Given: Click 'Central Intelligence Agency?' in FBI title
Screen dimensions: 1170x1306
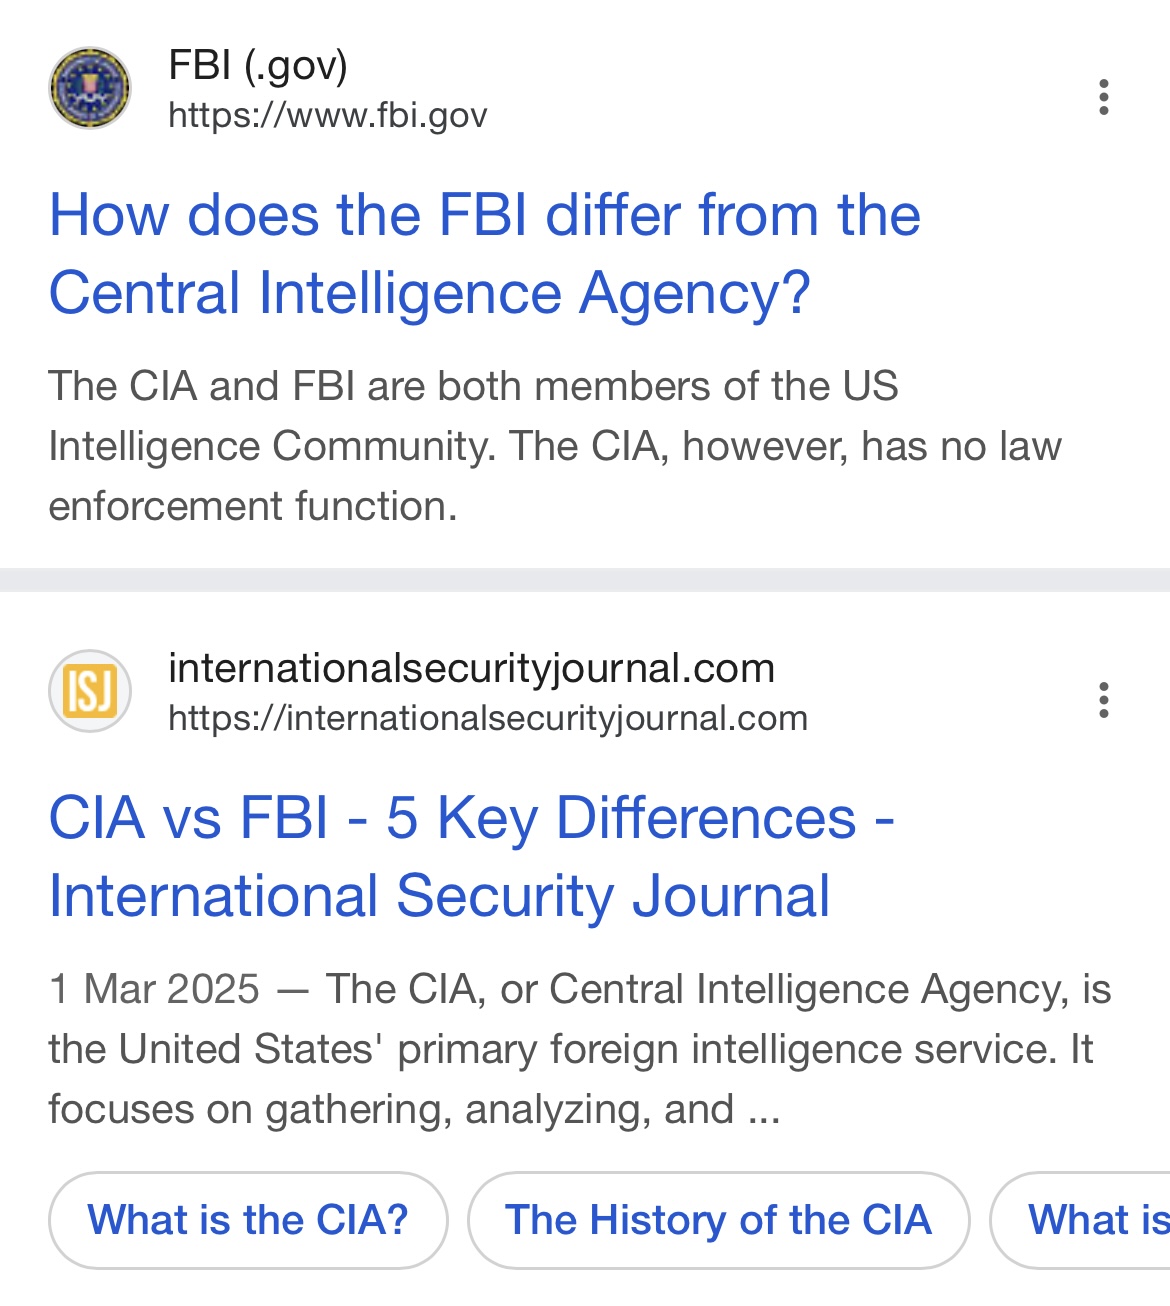Looking at the screenshot, I should pos(429,294).
